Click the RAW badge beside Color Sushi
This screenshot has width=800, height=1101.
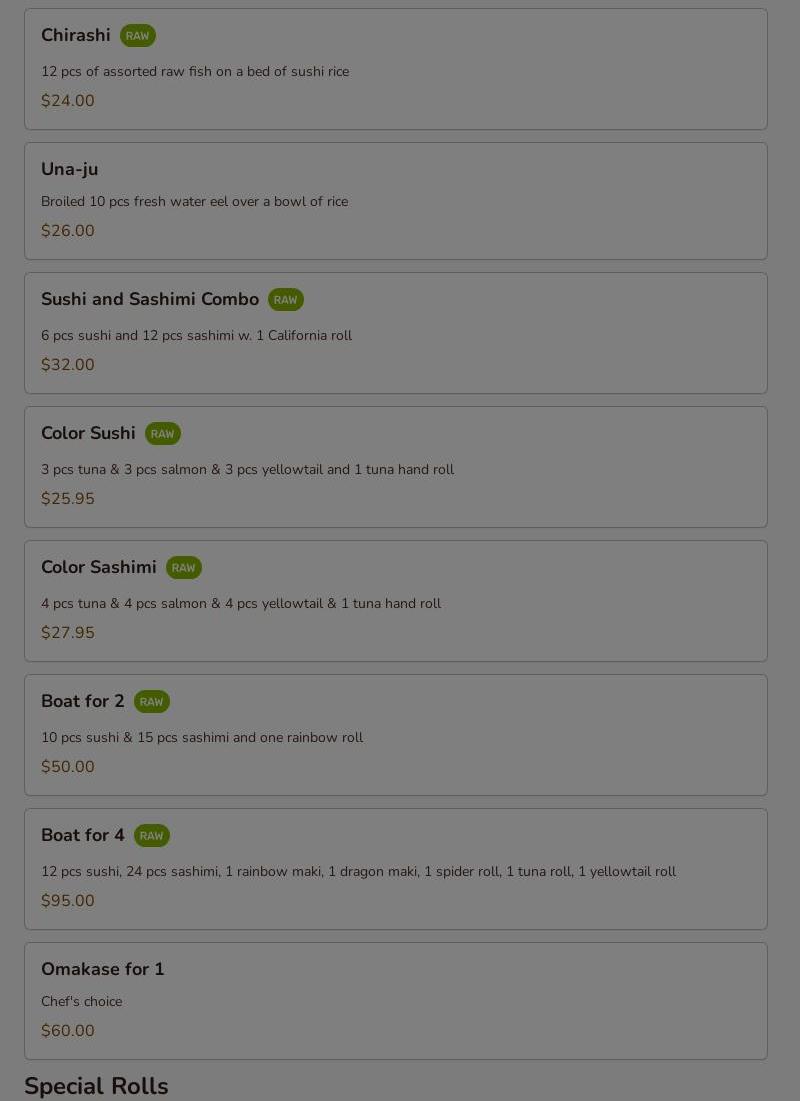[162, 434]
